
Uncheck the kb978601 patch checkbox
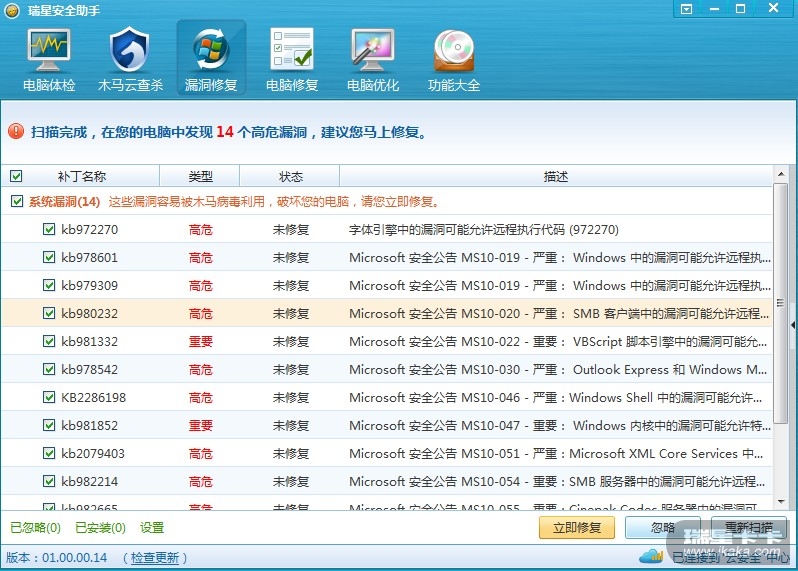tap(49, 257)
